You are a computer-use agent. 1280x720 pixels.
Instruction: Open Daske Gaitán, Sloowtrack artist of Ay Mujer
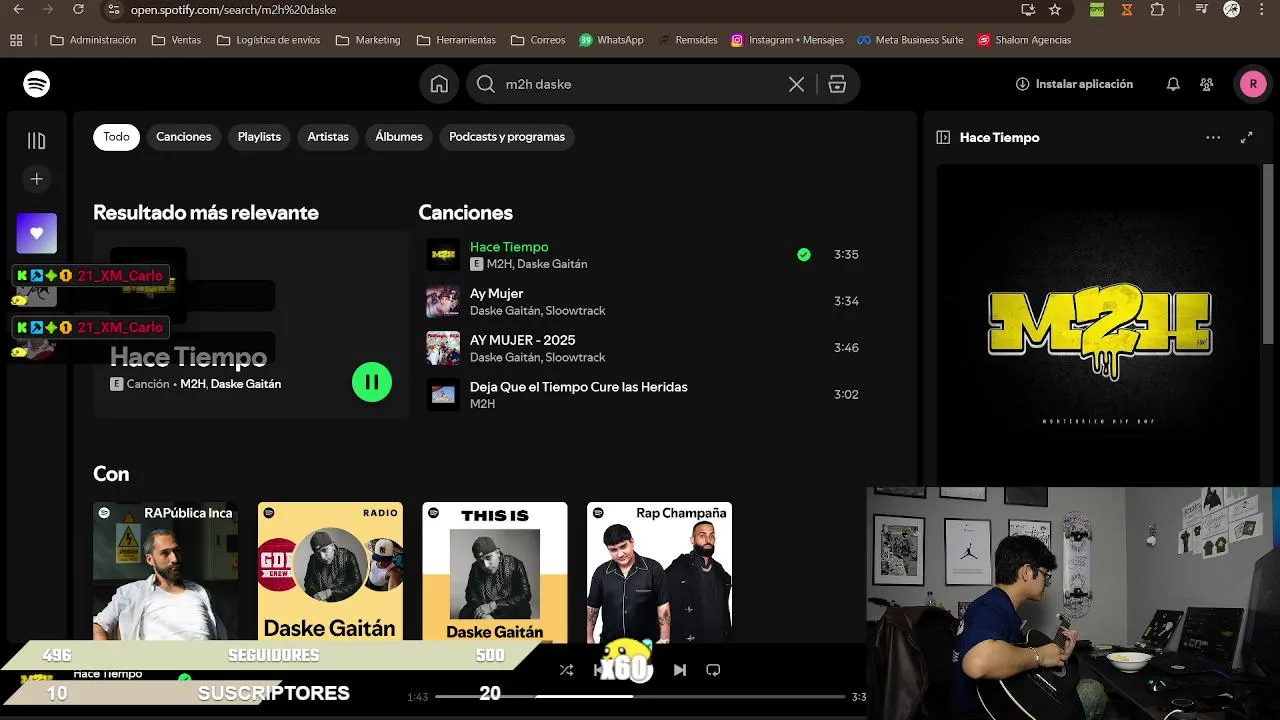coord(538,311)
